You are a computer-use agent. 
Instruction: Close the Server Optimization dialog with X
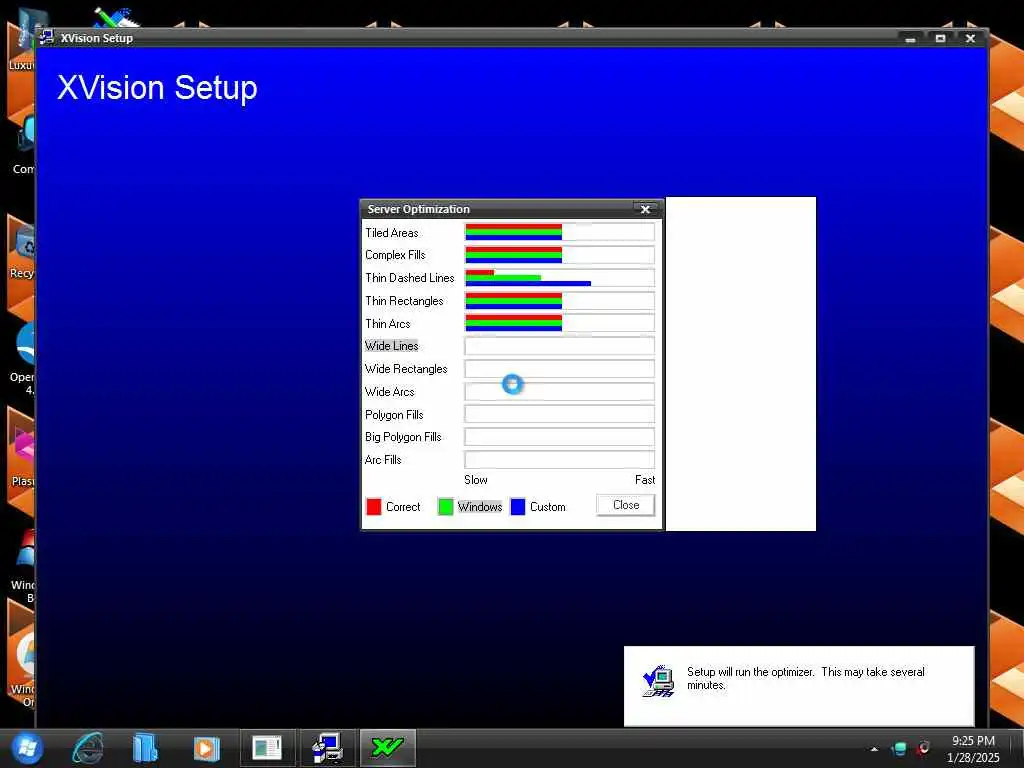pos(645,209)
